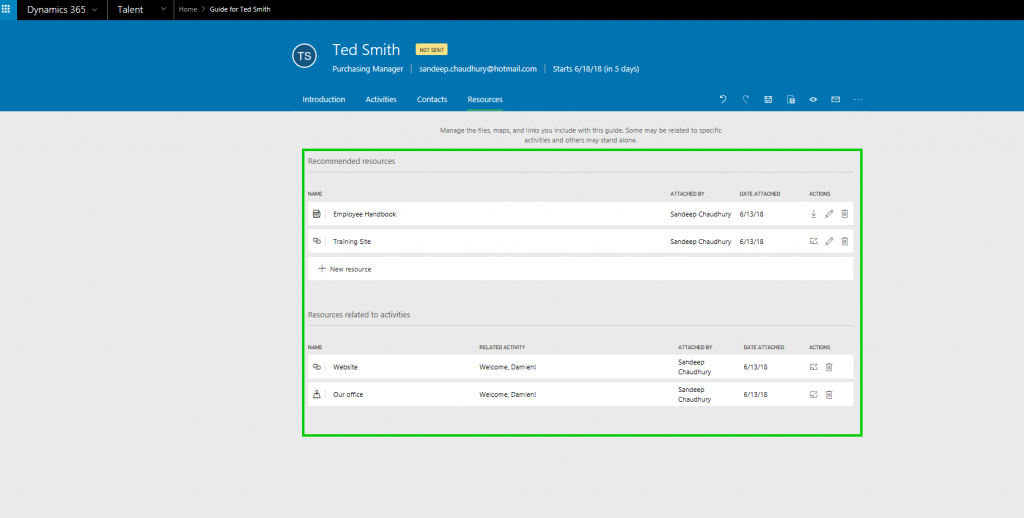Click the Employee Handbook document icon

pos(317,214)
